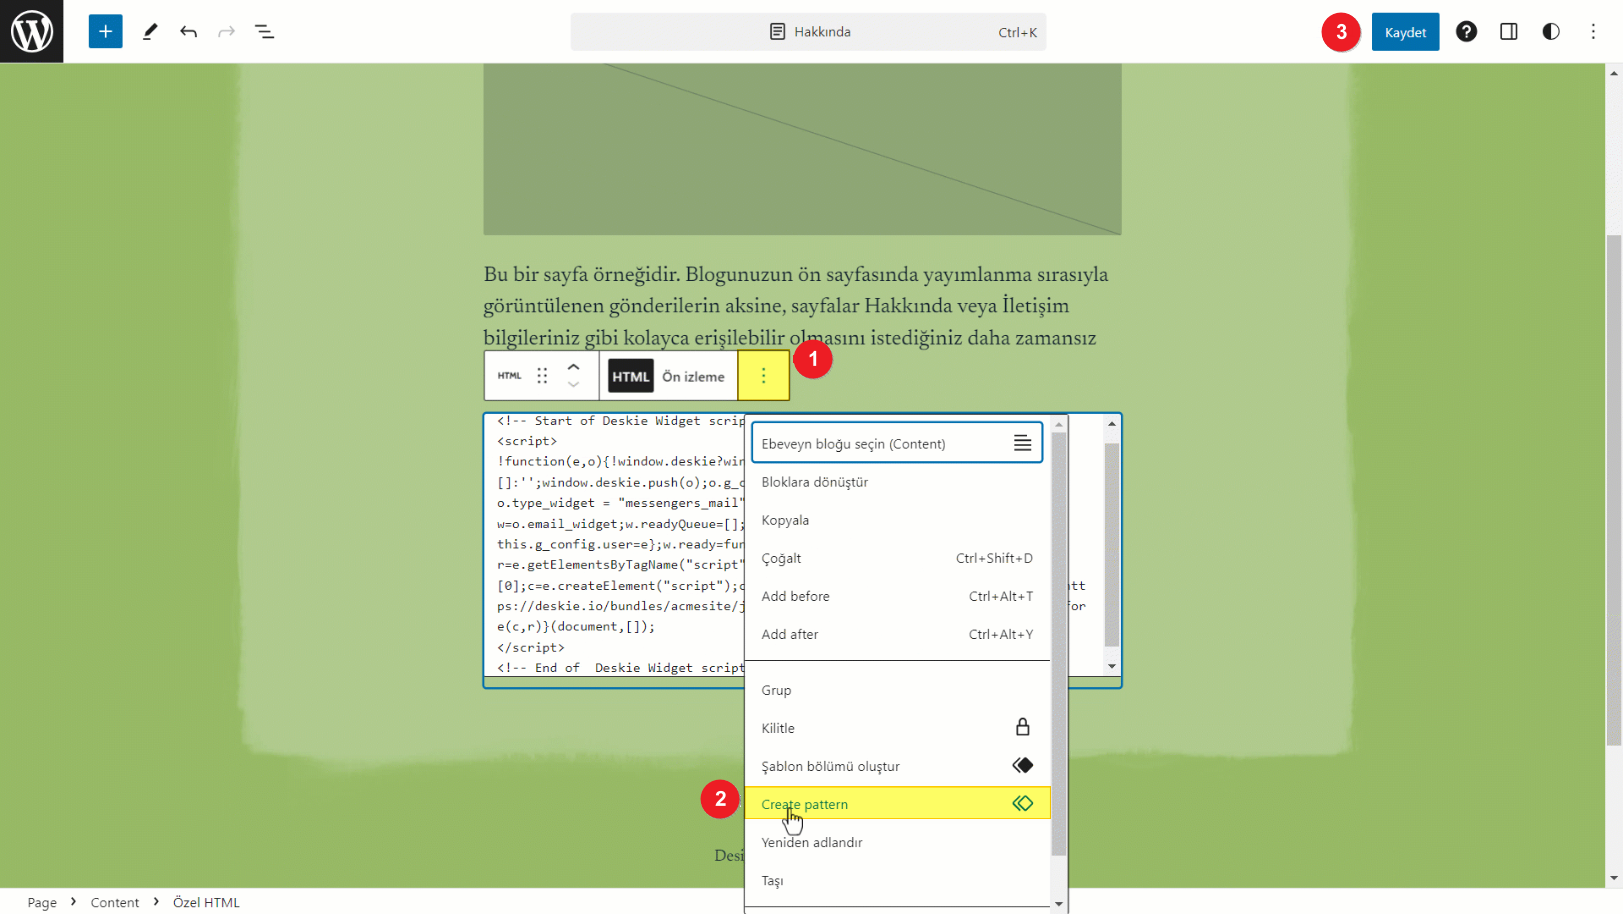Image resolution: width=1623 pixels, height=914 pixels.
Task: Choose Add before menu entry
Action: 897,596
